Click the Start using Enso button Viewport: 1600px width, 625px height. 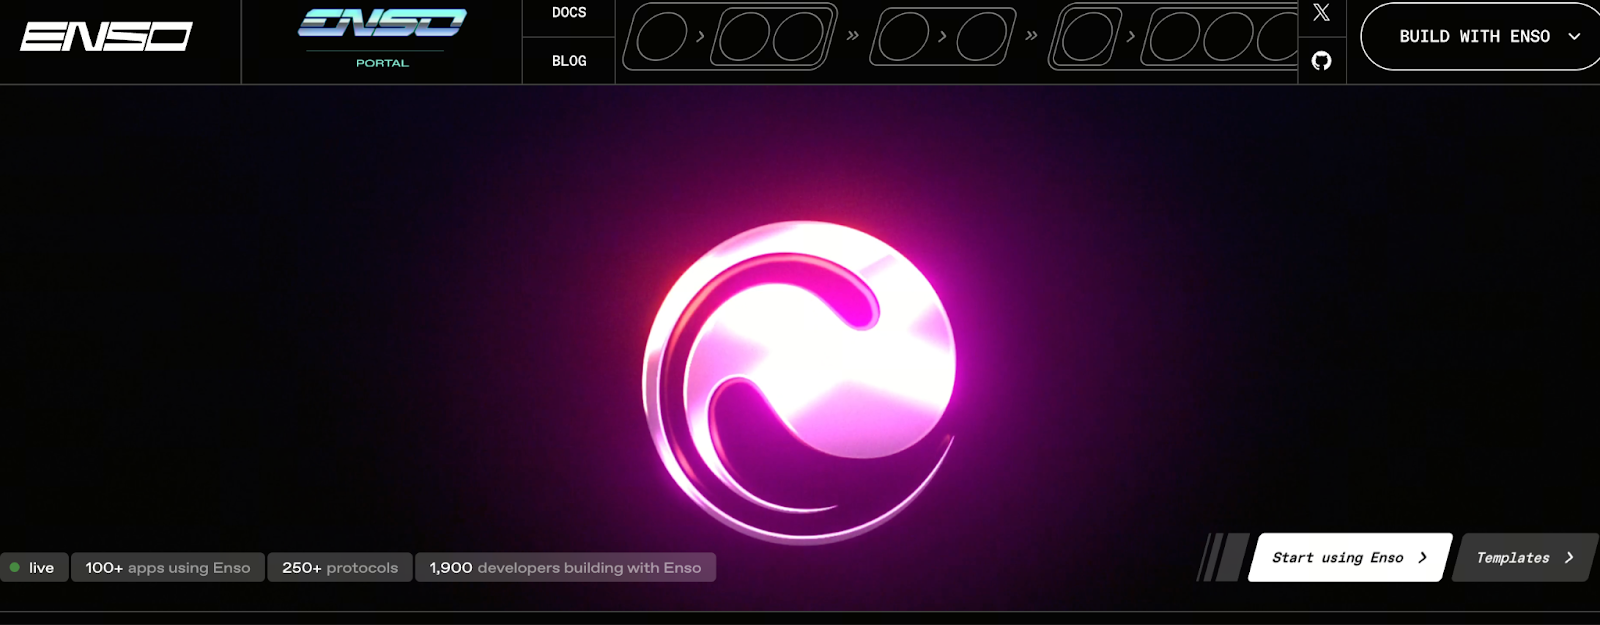tap(1350, 557)
